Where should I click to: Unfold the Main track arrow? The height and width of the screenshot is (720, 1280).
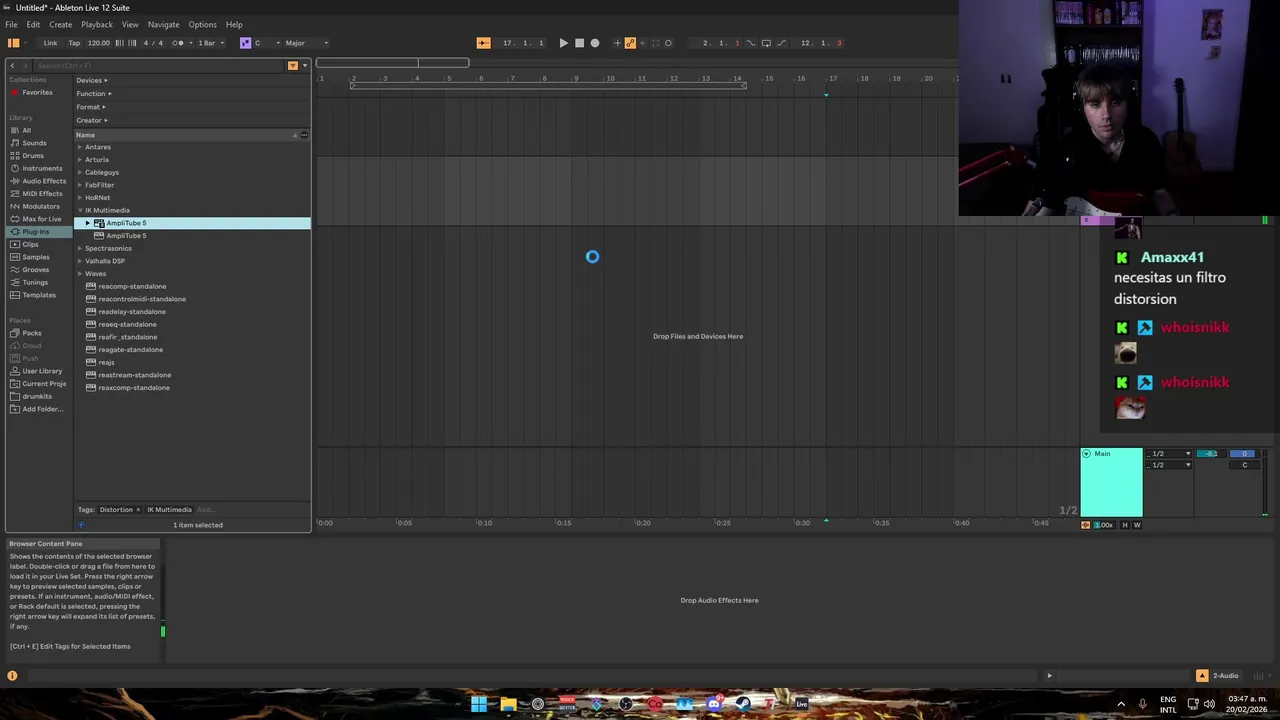[1086, 454]
